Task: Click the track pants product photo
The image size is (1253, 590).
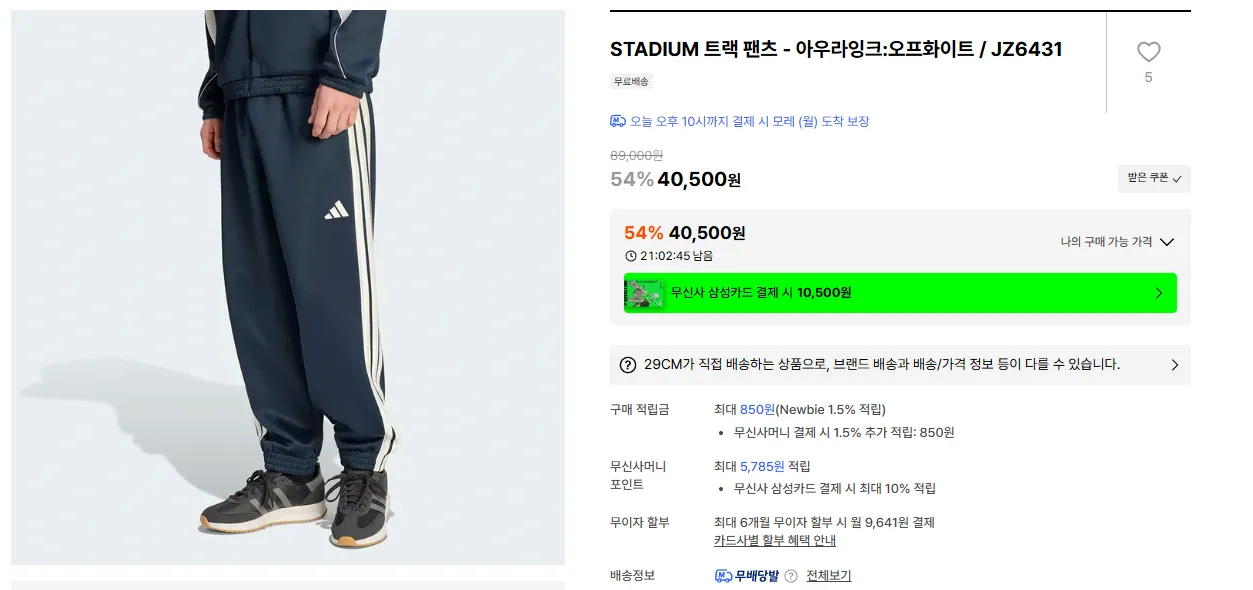Action: click(x=288, y=287)
